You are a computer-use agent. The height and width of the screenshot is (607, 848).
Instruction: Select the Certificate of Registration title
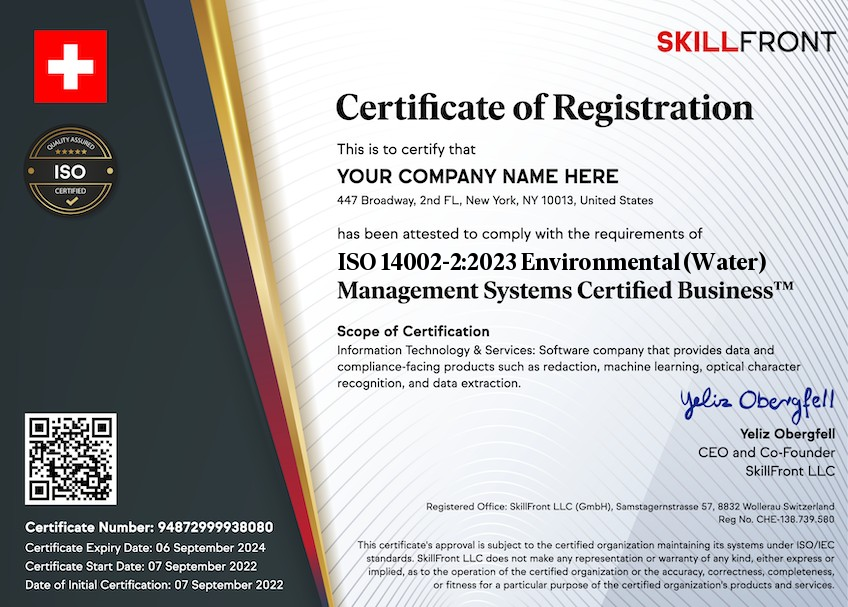tap(544, 105)
